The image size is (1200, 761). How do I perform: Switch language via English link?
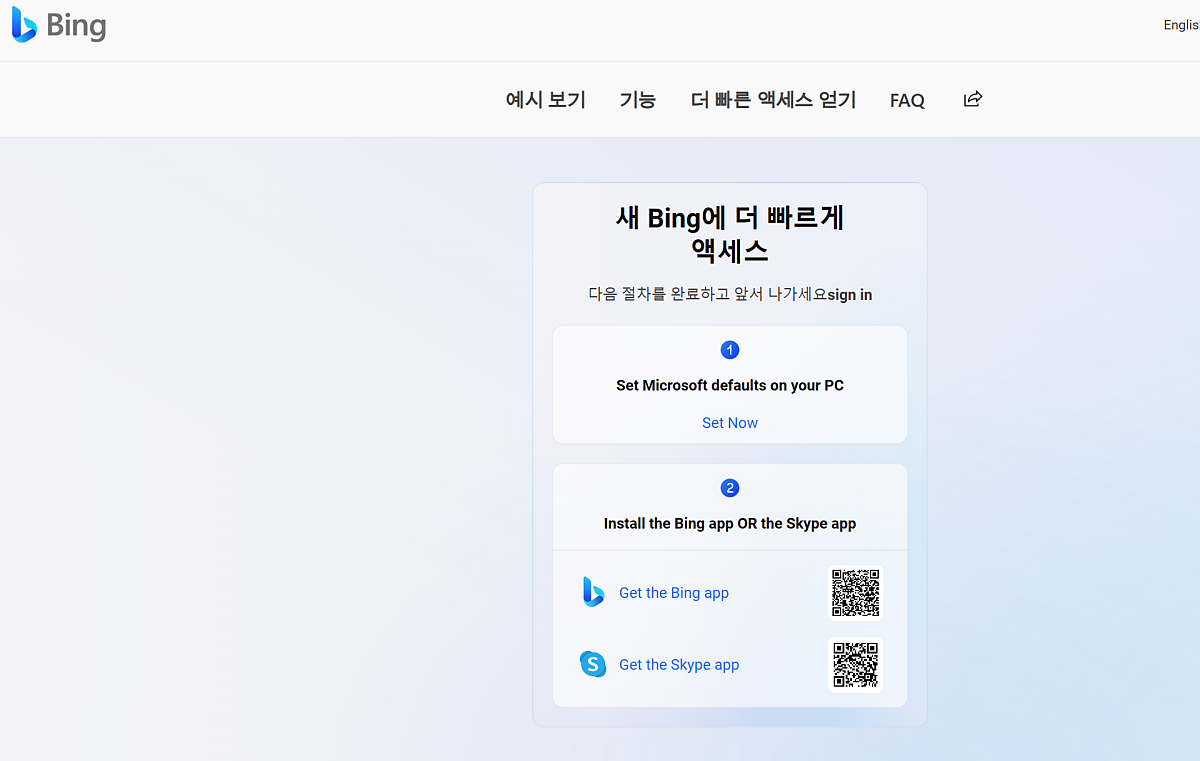[1181, 25]
